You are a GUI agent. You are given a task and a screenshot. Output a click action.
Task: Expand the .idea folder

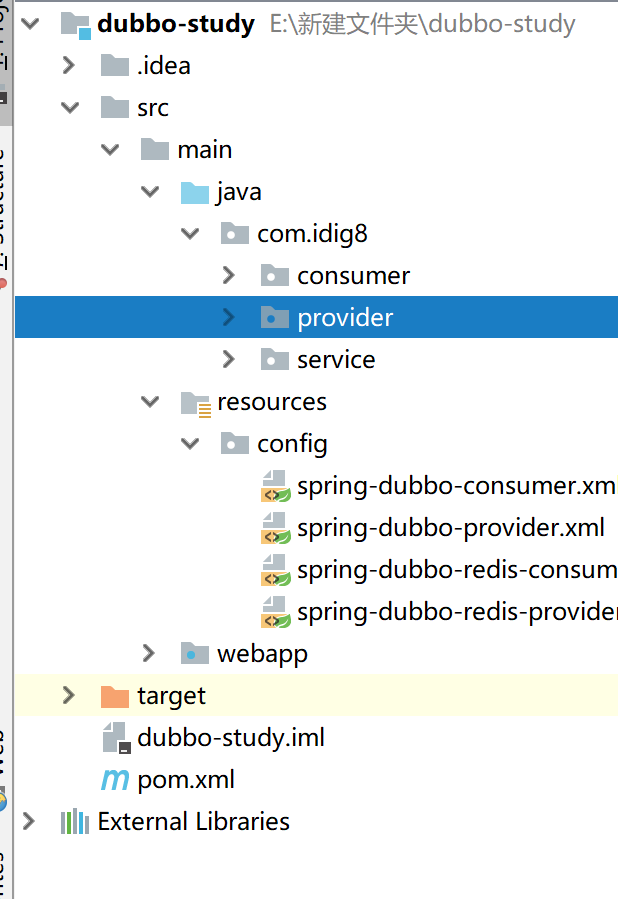coord(68,66)
